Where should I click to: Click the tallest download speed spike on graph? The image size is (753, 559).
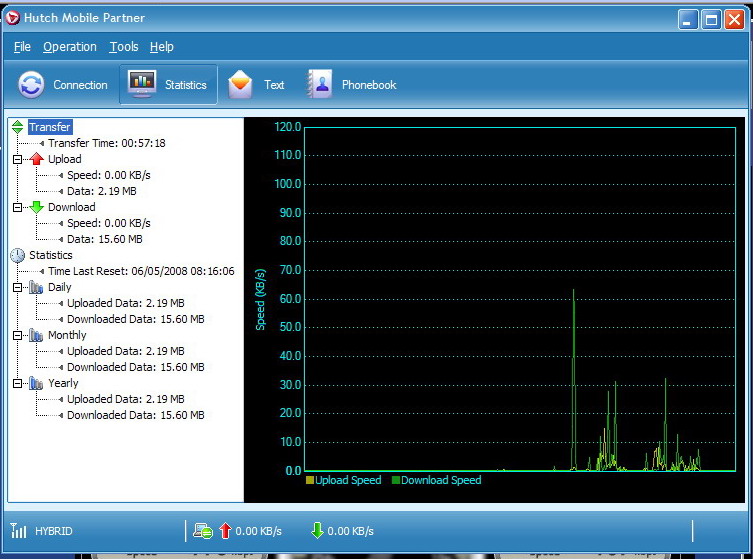click(573, 379)
